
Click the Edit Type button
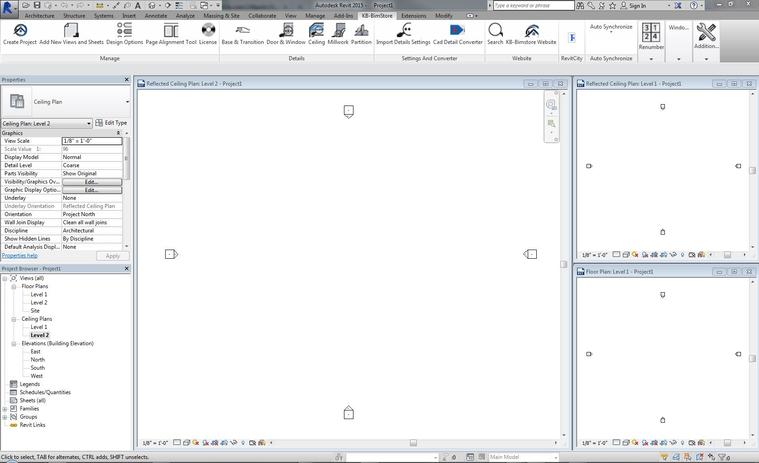coord(112,123)
